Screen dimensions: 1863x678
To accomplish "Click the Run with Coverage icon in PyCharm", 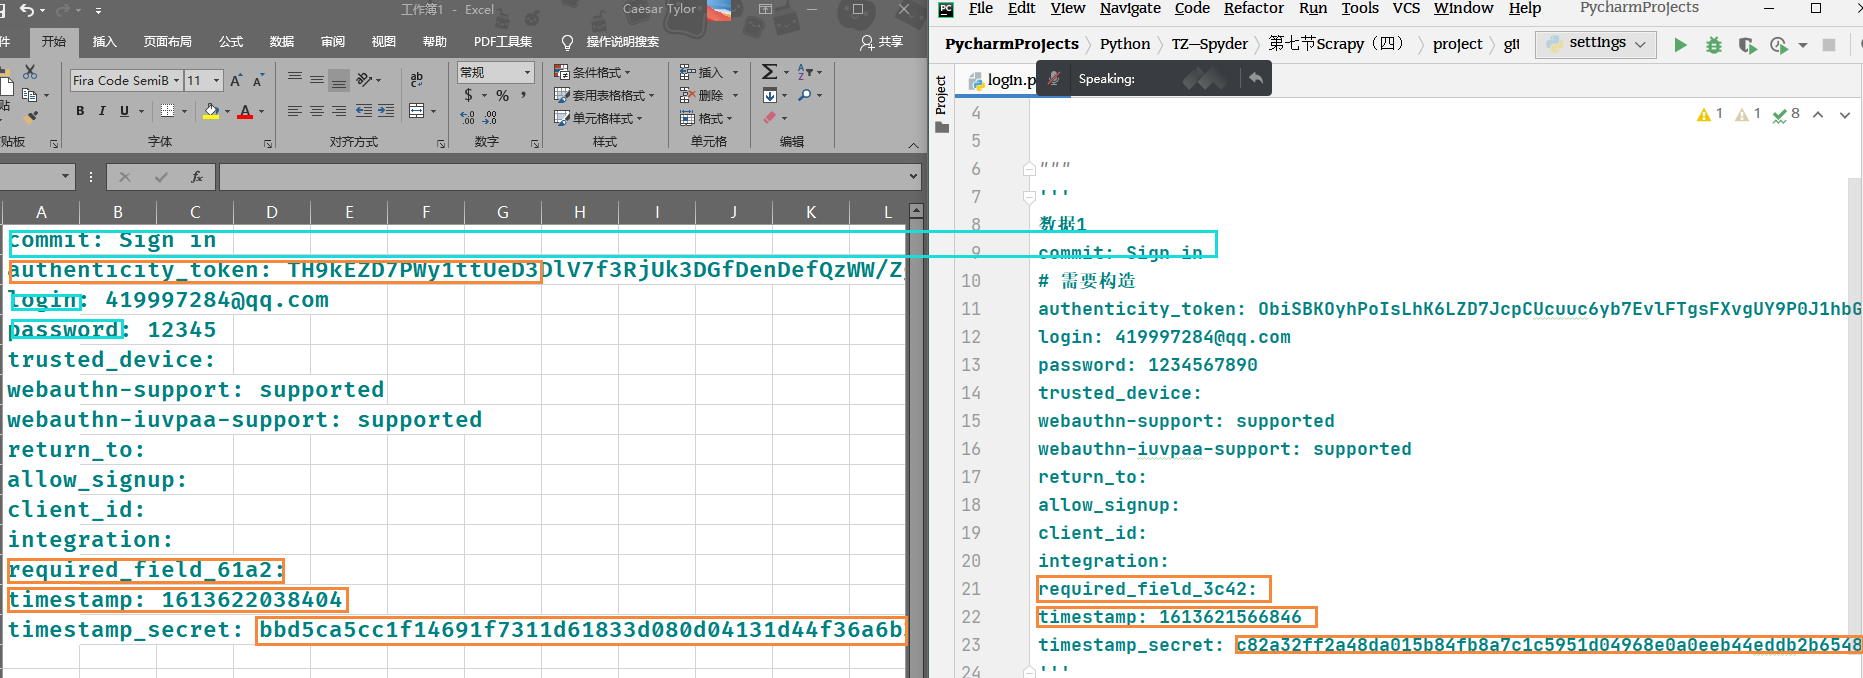I will tap(1747, 45).
